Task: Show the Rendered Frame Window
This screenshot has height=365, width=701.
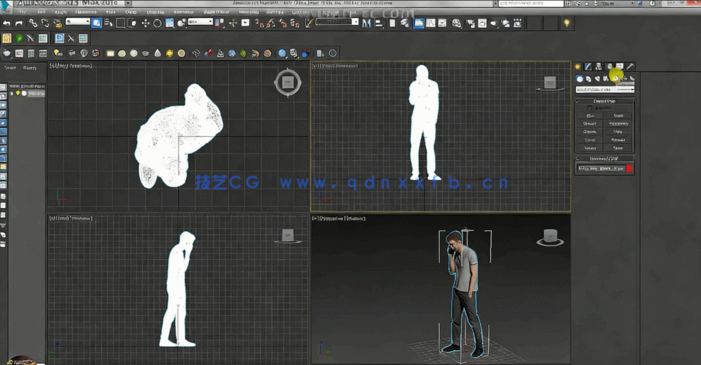Action: (x=482, y=23)
